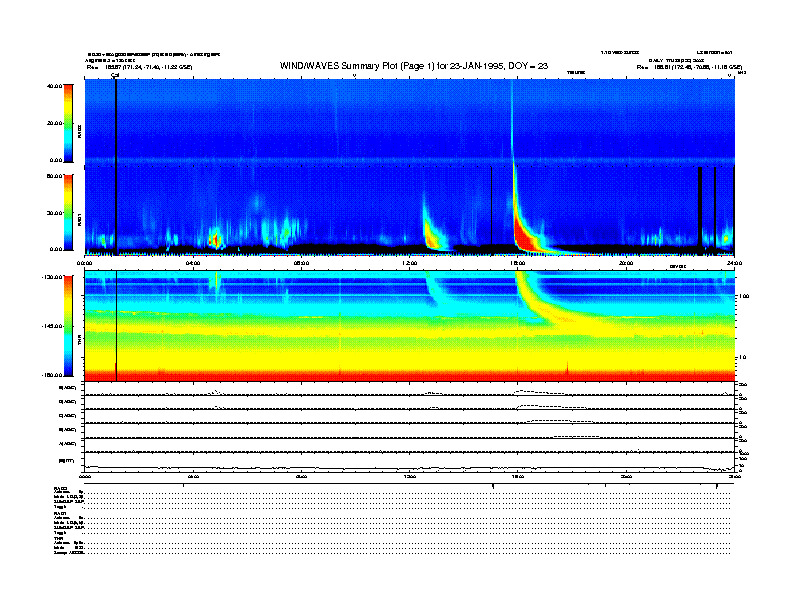Click the 40.00 tick on top color scale
This screenshot has height=612, width=792.
click(x=54, y=86)
